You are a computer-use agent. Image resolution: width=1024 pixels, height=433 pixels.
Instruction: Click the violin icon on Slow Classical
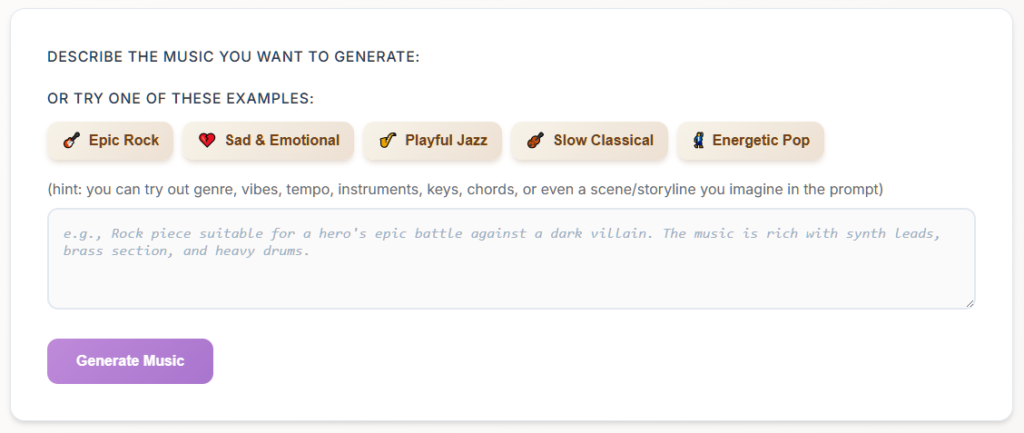(535, 141)
